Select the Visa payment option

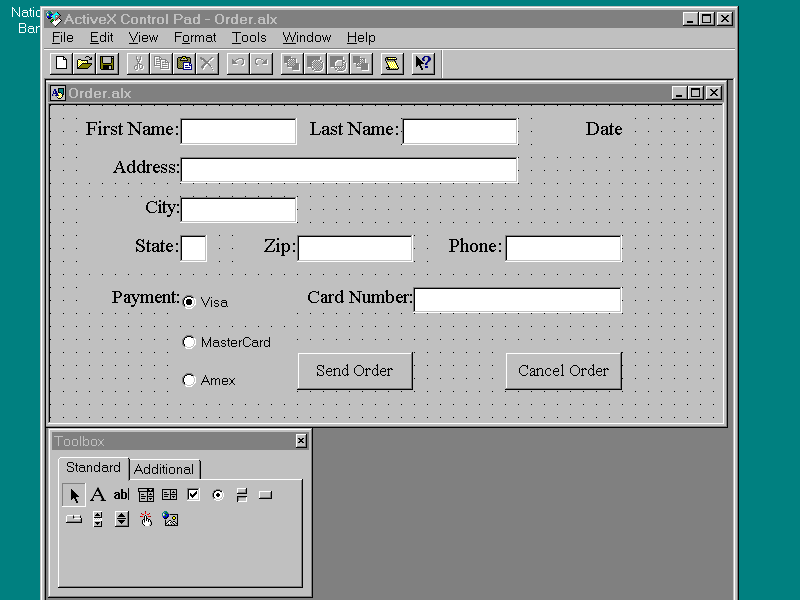tap(189, 302)
